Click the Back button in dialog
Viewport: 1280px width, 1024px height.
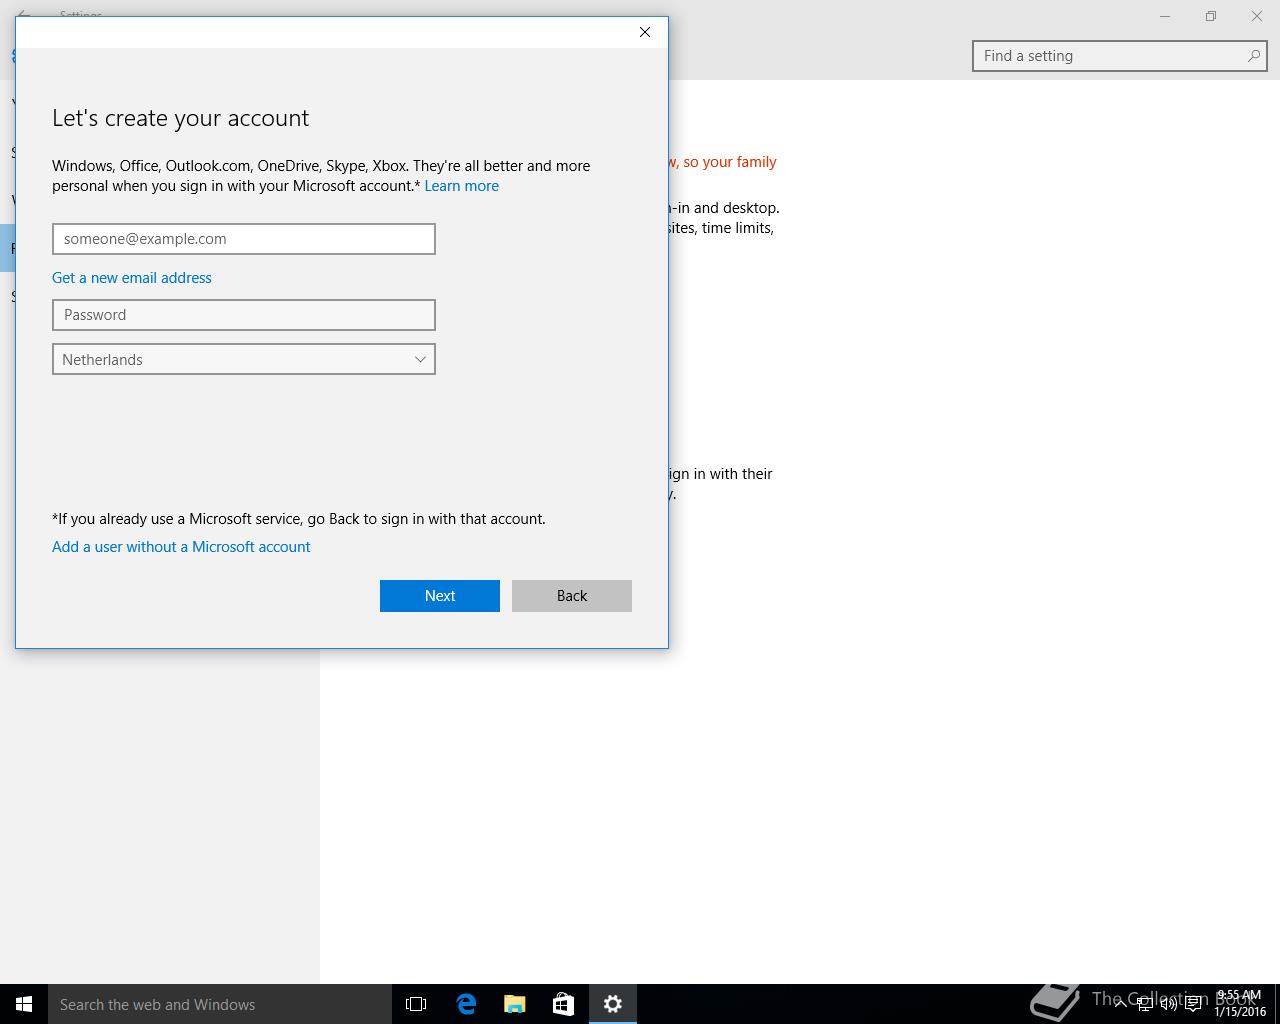[572, 596]
